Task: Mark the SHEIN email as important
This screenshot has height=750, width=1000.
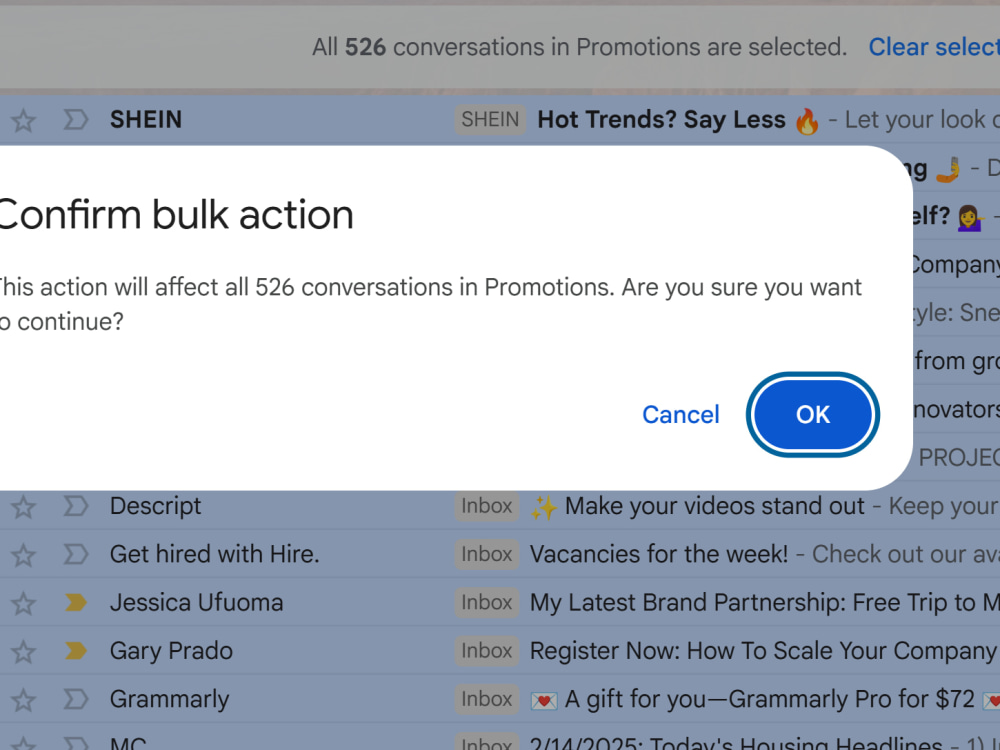Action: (75, 119)
